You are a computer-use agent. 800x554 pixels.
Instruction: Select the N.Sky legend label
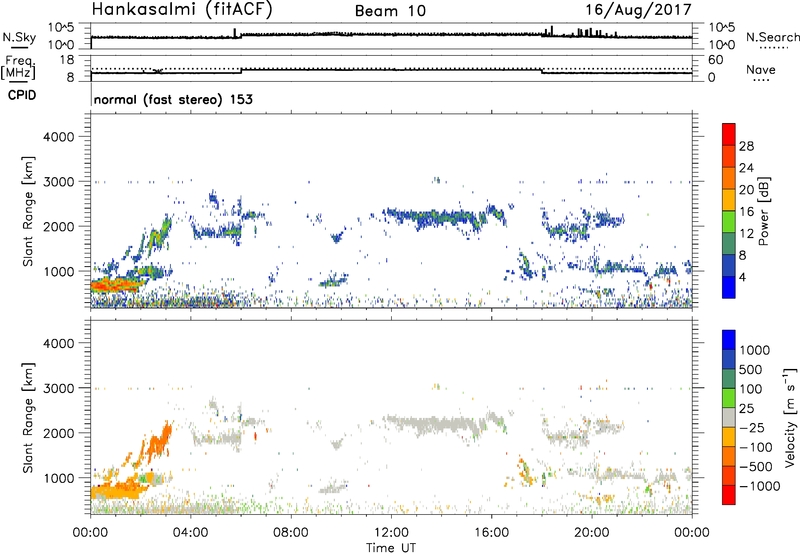click(19, 37)
